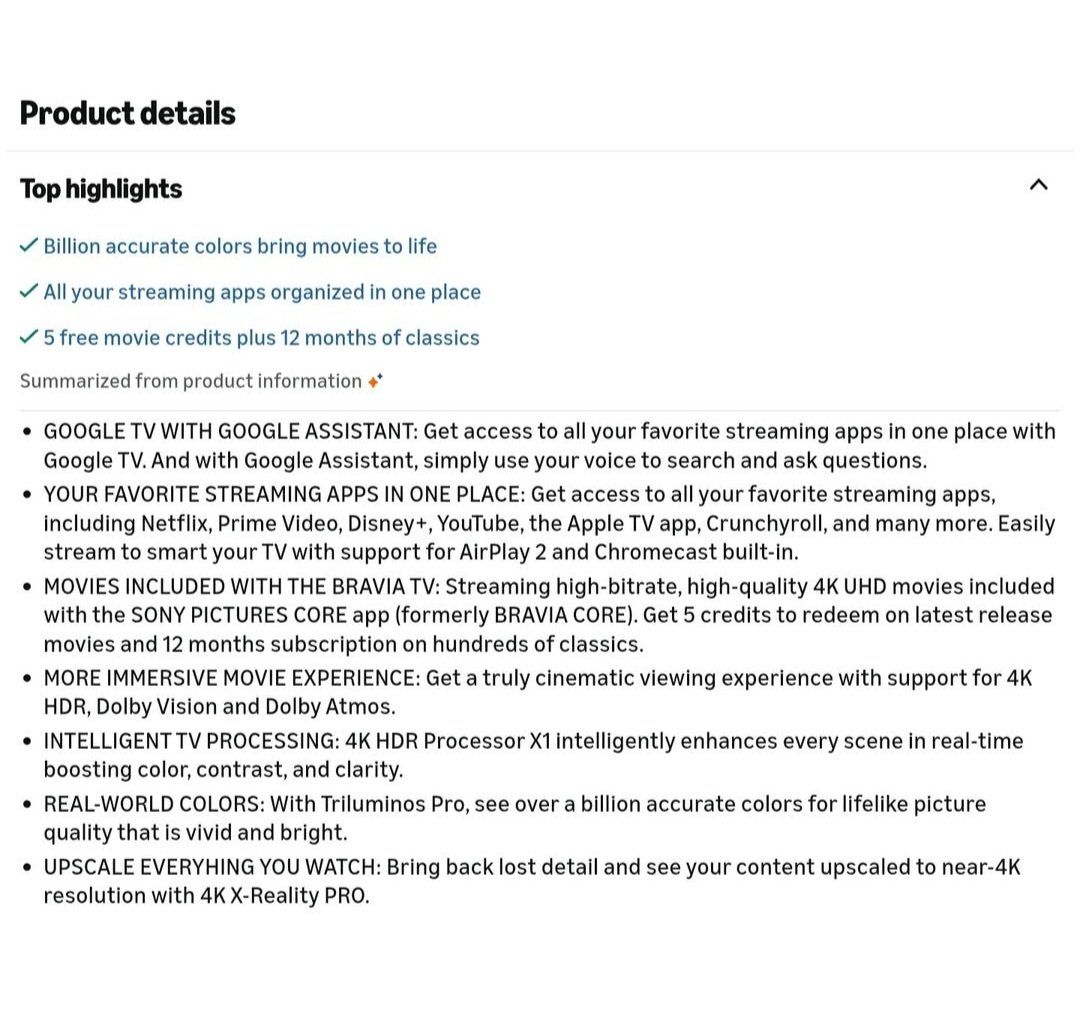Open '5 free movie credits' highlight link

[x=261, y=338]
